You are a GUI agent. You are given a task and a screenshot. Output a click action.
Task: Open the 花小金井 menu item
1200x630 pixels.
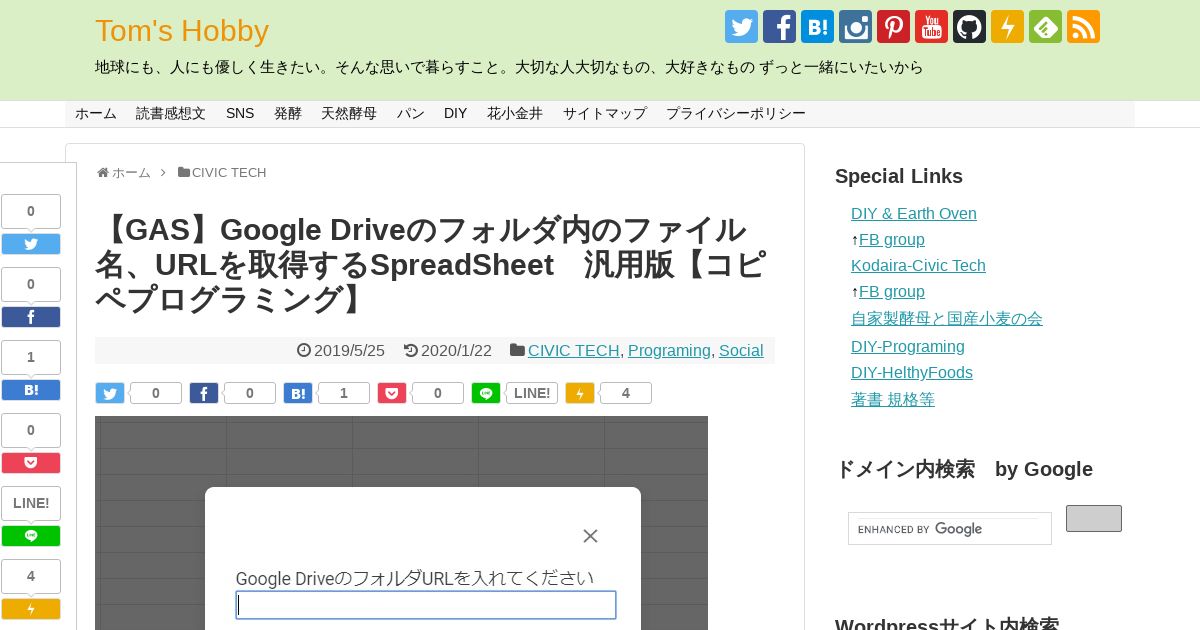coord(515,114)
